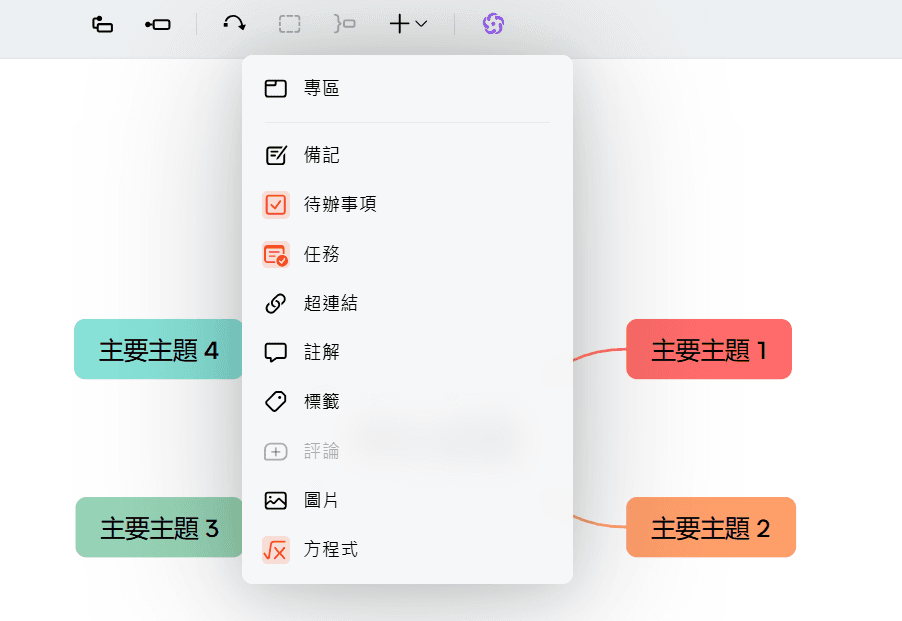Select the insert subtopic tool icon
This screenshot has width=902, height=621.
click(102, 23)
